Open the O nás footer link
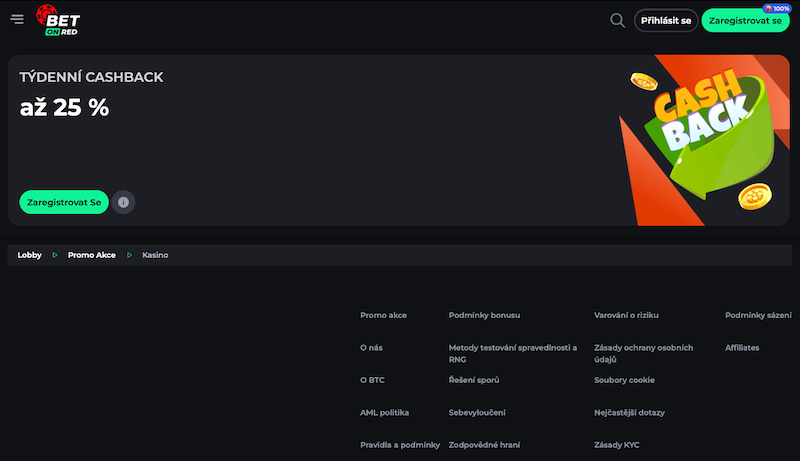 (371, 348)
